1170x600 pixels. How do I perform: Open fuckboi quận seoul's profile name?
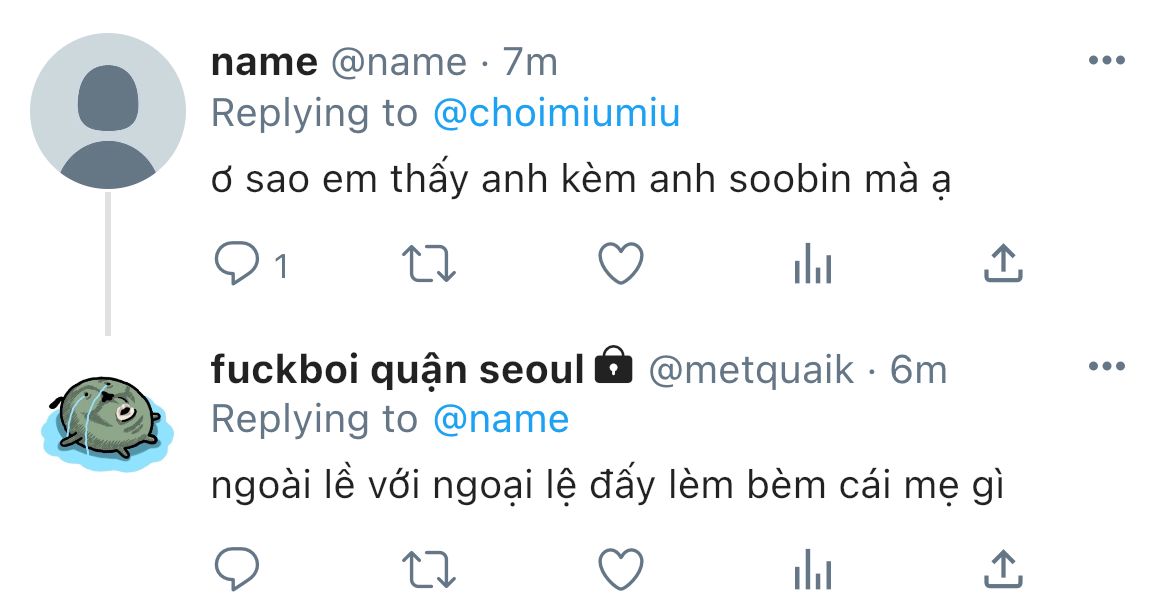point(397,370)
